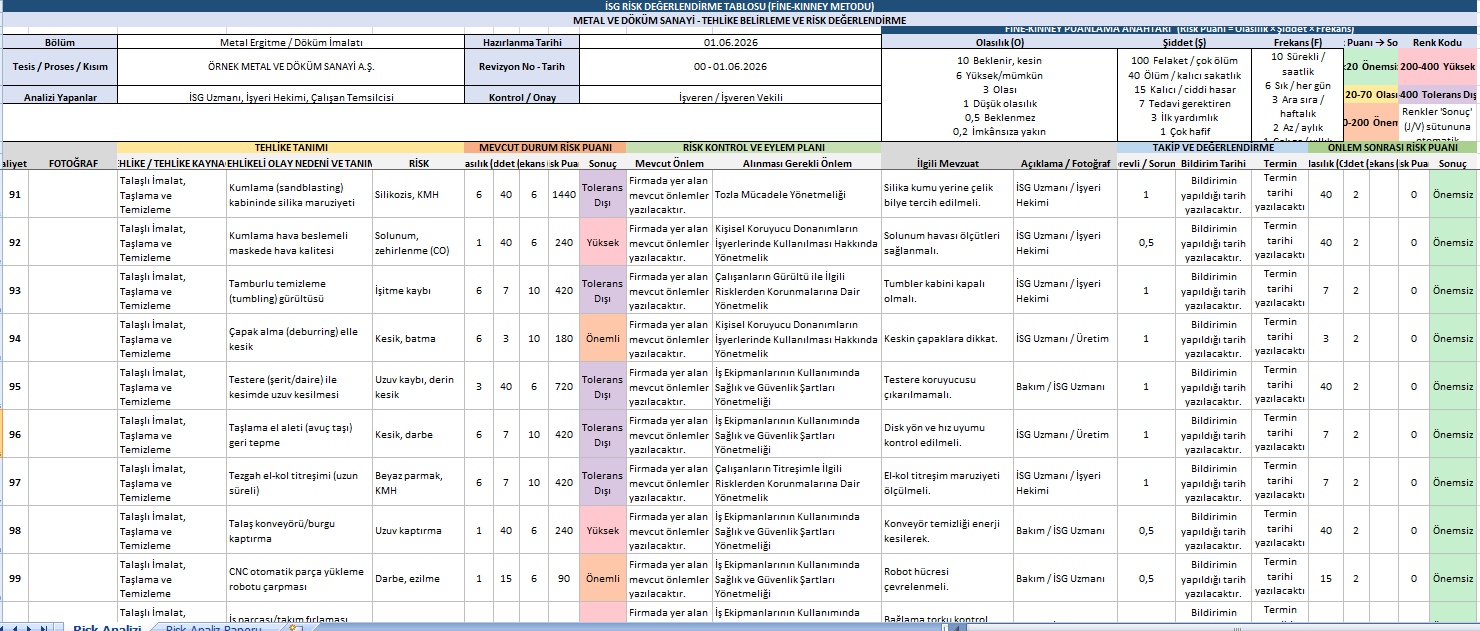Click 'Tozla Mücadele Yönetmeliği' cell

pos(797,194)
